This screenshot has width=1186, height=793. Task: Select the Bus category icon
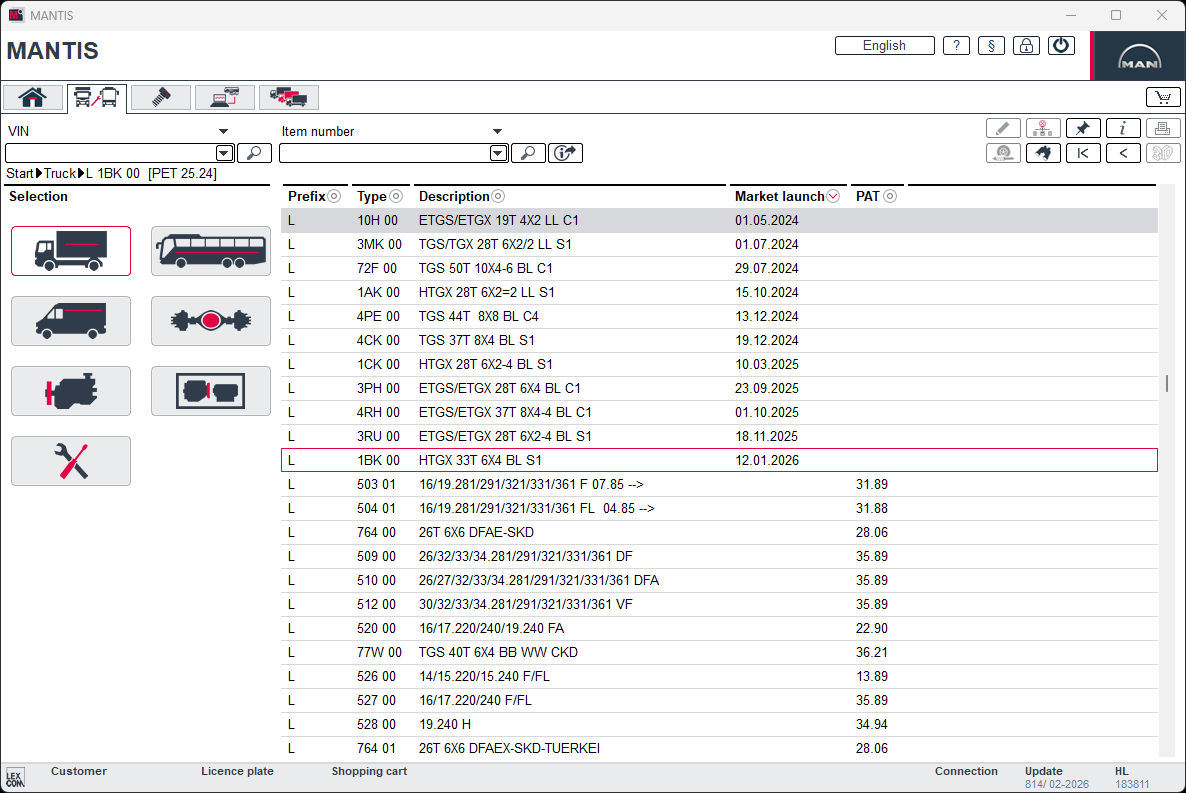click(x=211, y=251)
